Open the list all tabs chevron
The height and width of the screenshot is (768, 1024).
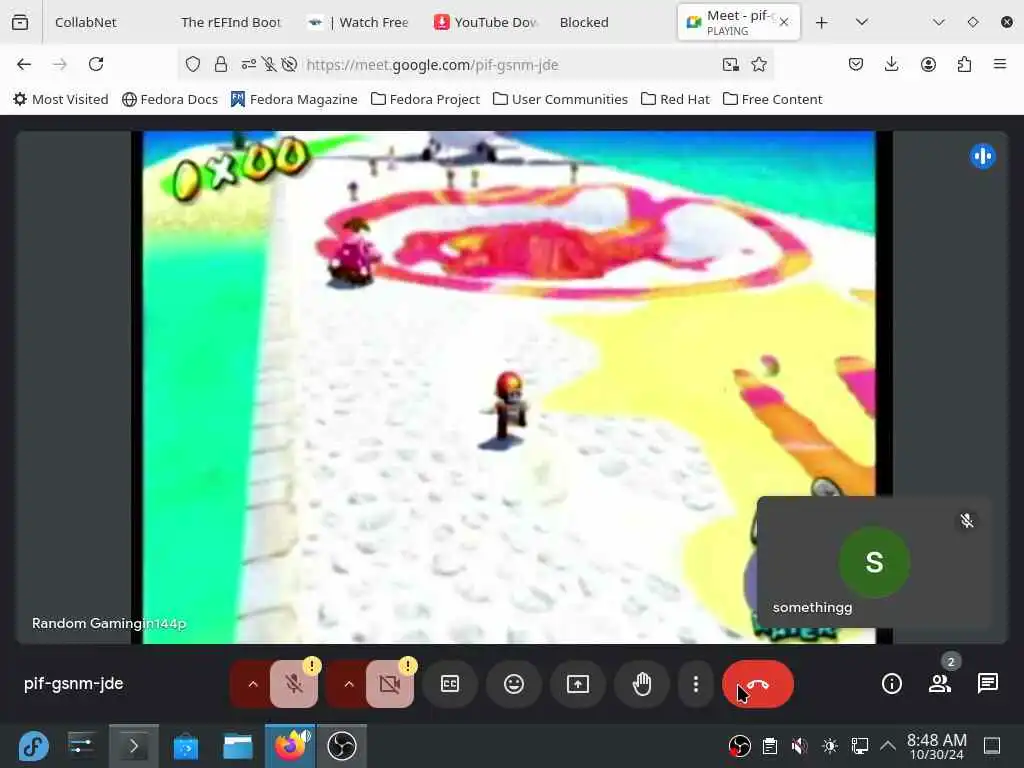pos(861,22)
